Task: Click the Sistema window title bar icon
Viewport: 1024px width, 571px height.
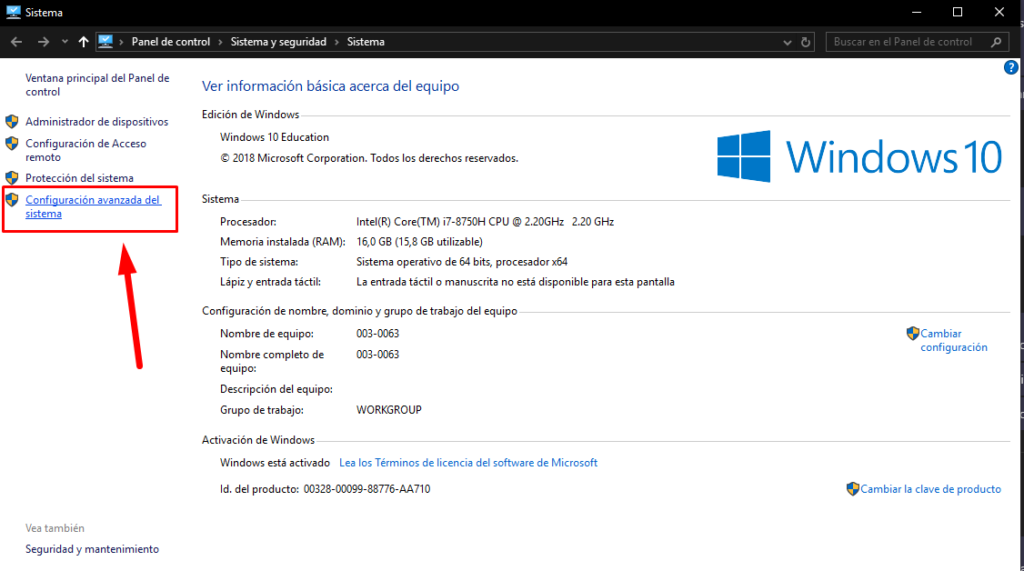Action: (x=13, y=12)
